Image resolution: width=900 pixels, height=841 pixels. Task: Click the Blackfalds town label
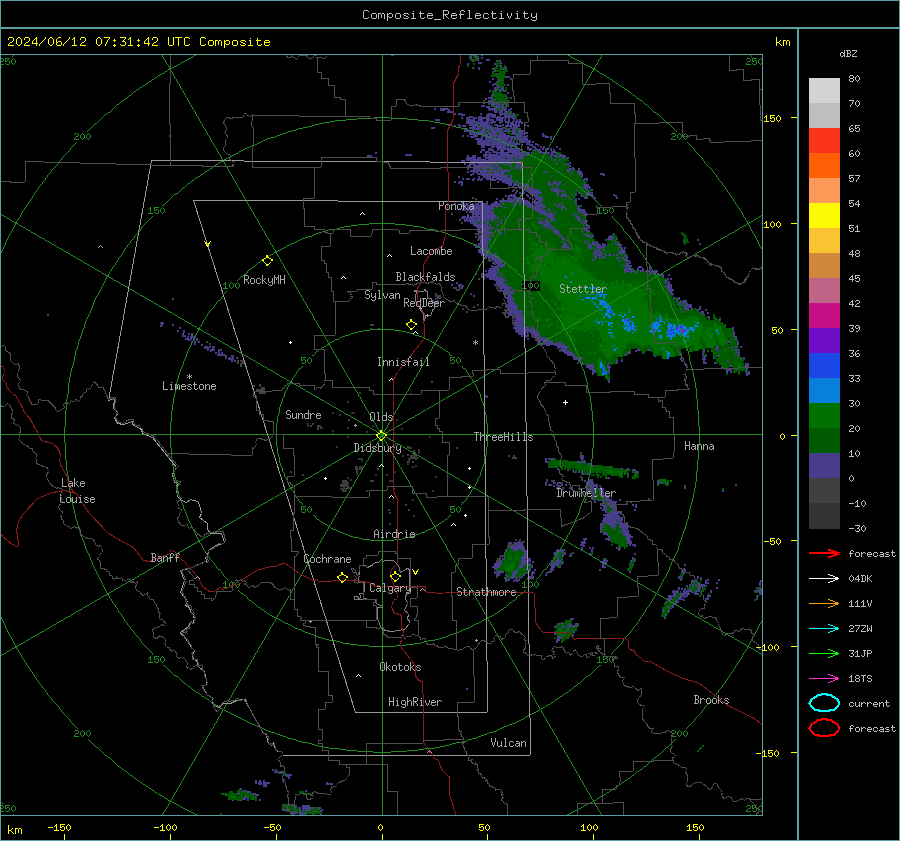pyautogui.click(x=425, y=277)
